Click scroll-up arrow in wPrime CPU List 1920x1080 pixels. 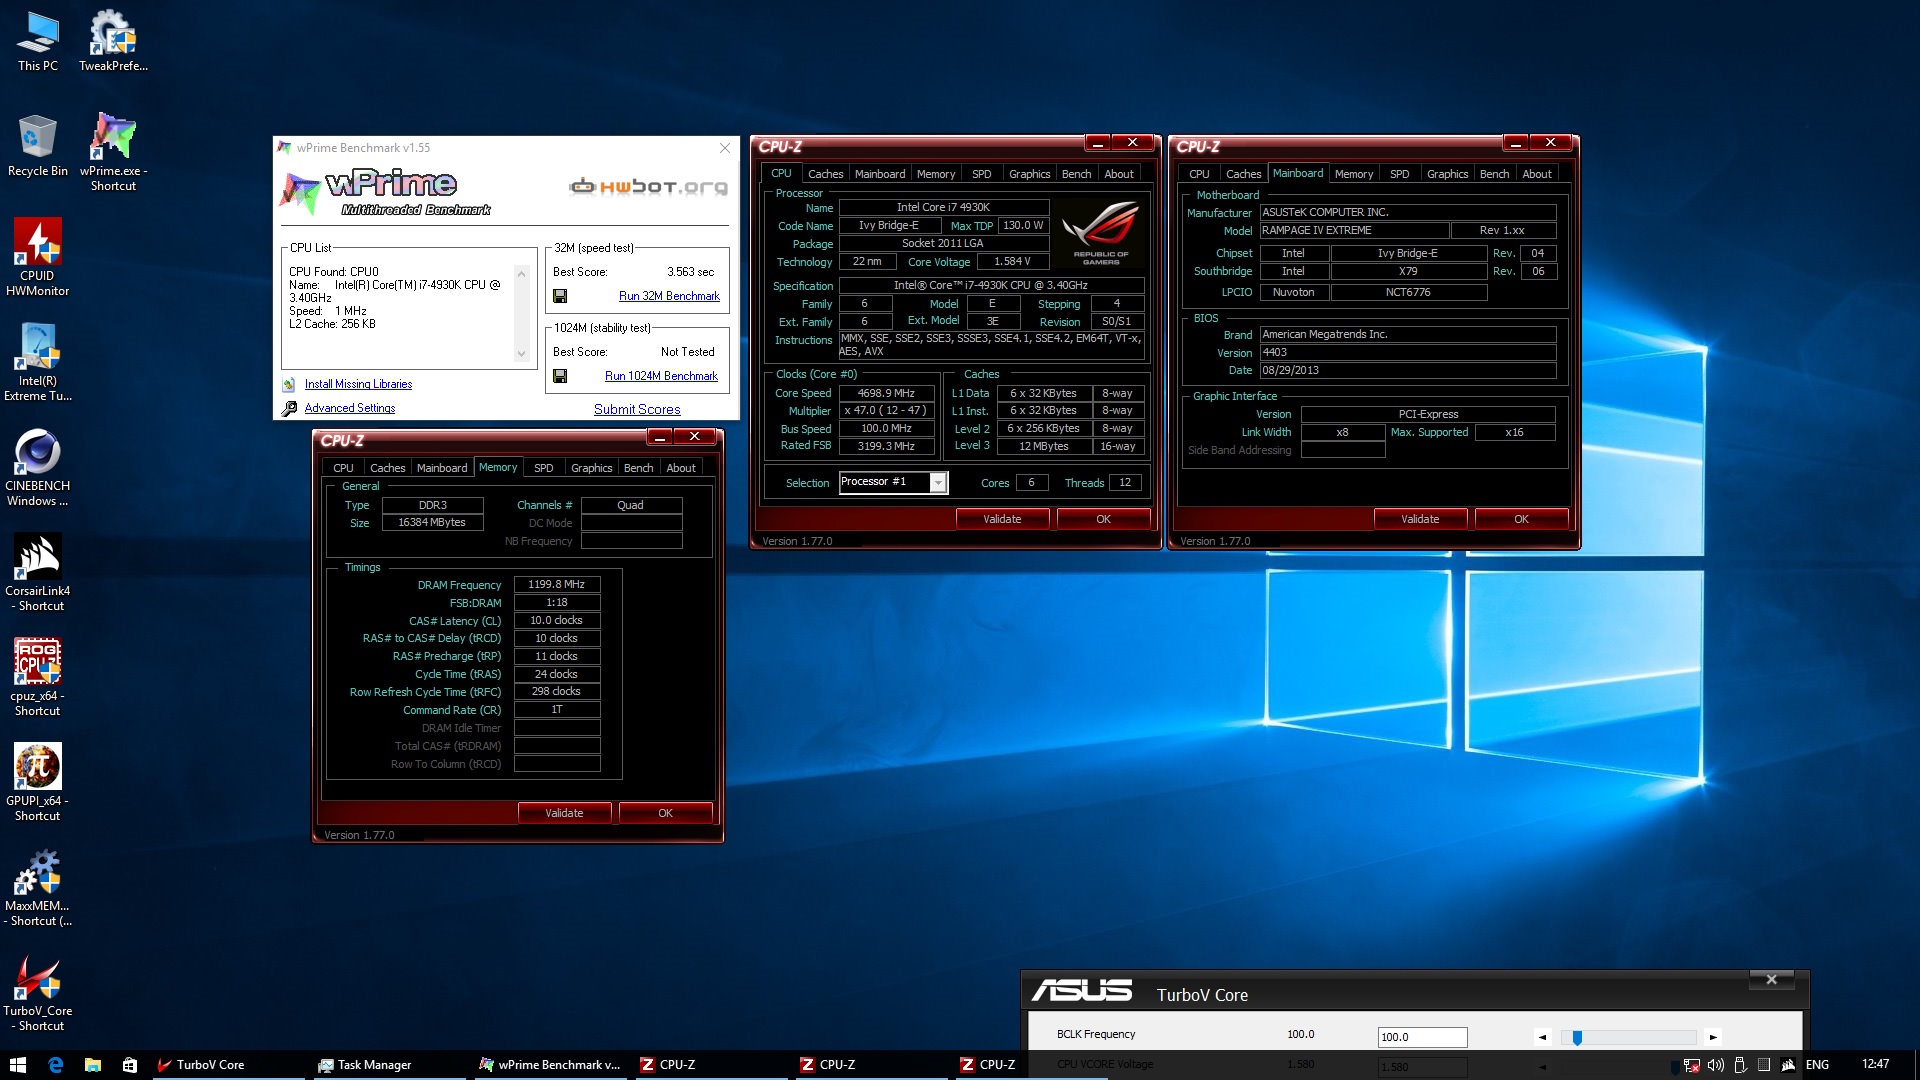521,273
